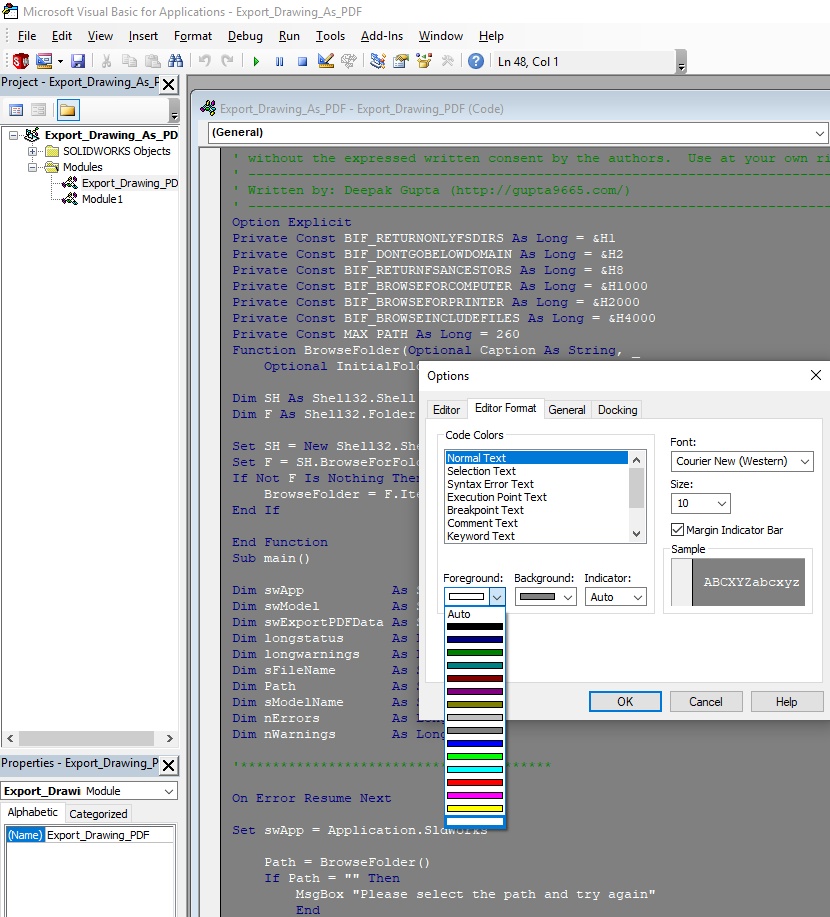
Task: Choose Auto in the foreground color list
Action: [x=474, y=614]
